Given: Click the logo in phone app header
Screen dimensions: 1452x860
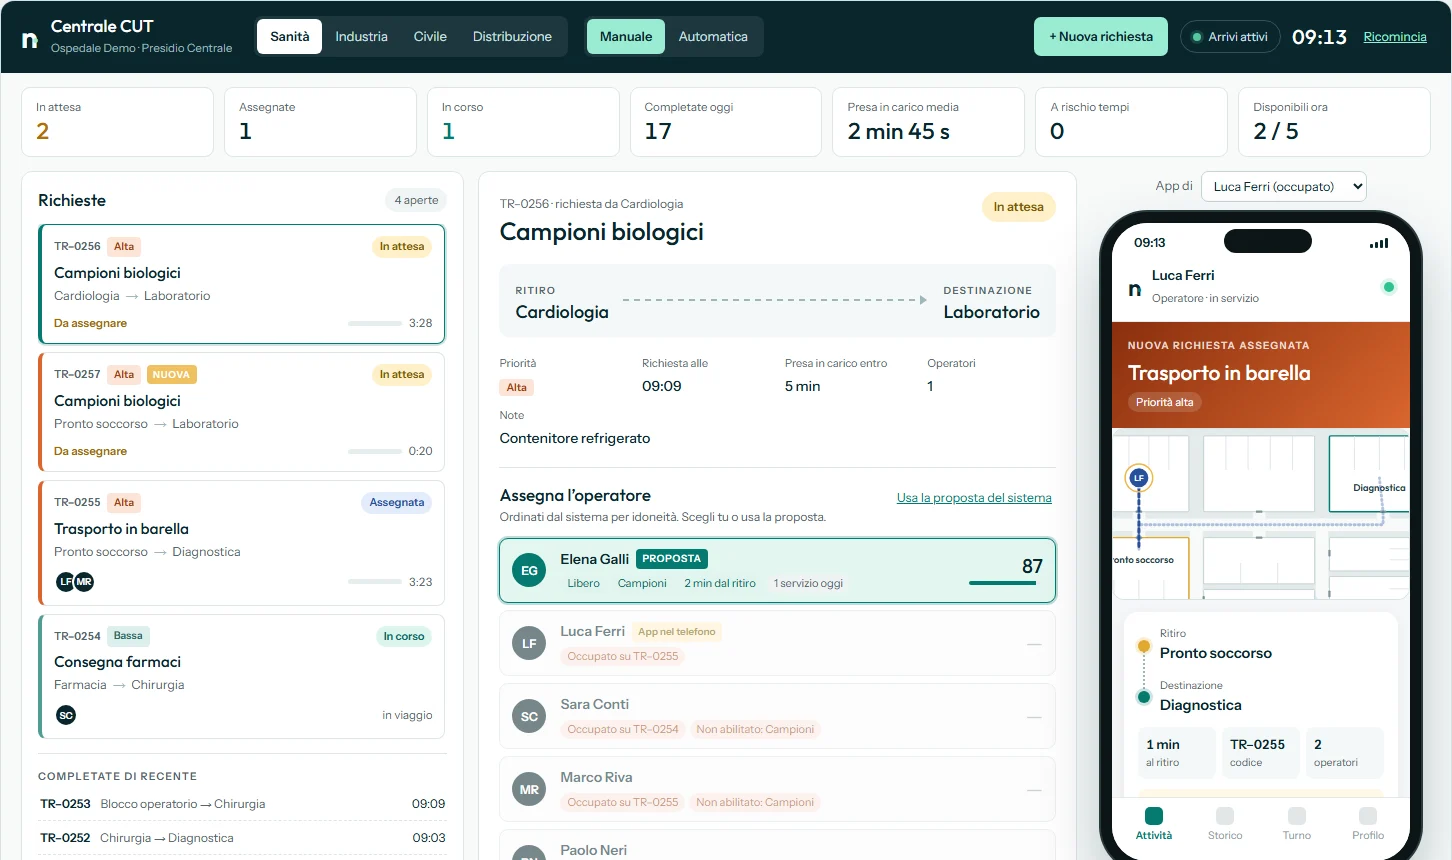Looking at the screenshot, I should tap(1135, 288).
